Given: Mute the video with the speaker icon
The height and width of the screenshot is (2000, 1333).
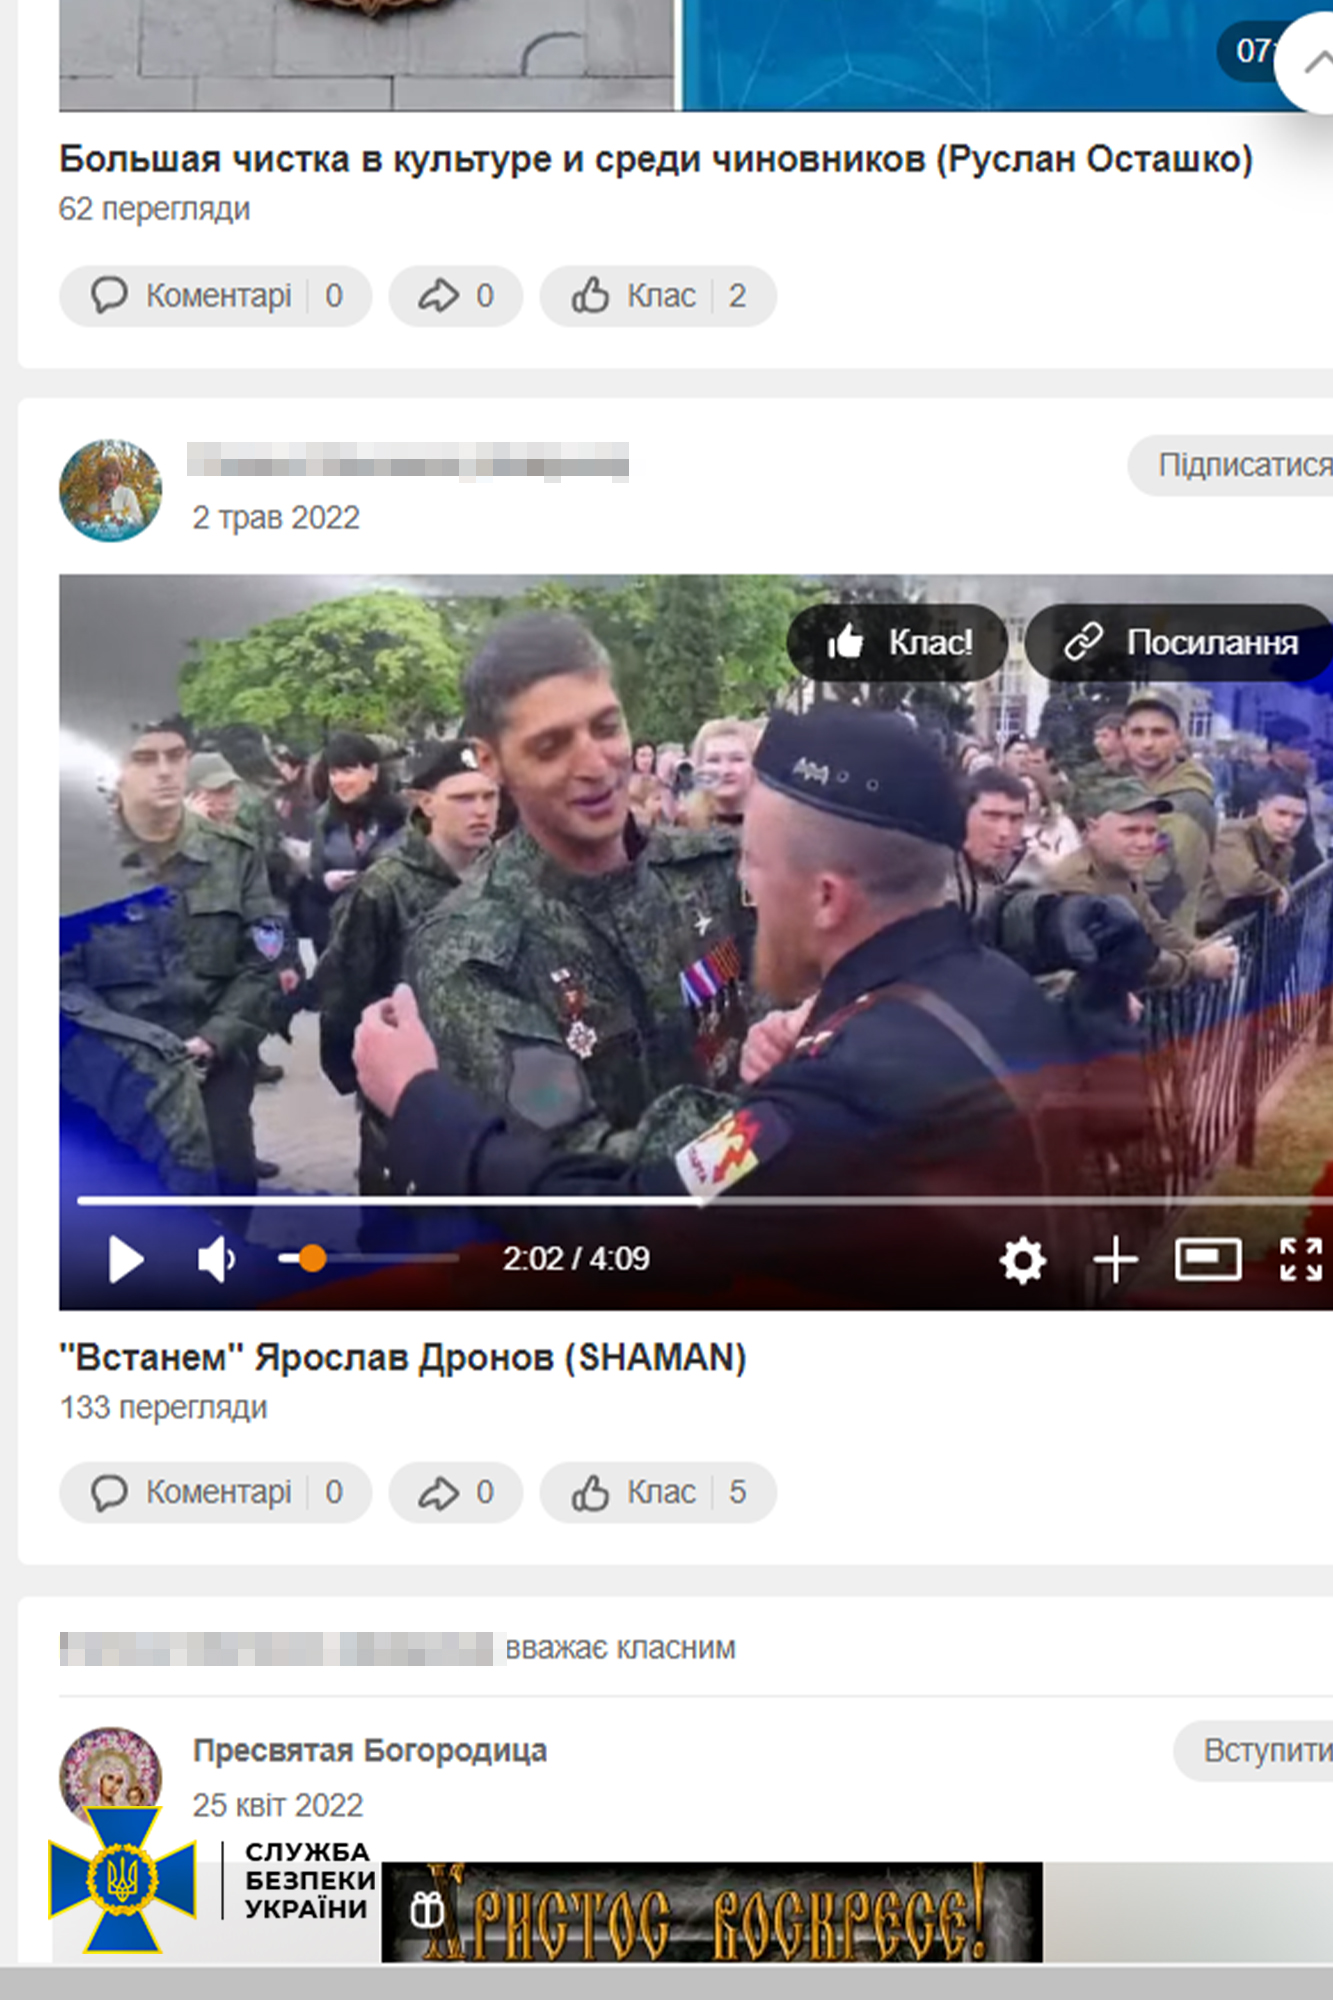Looking at the screenshot, I should (x=217, y=1258).
